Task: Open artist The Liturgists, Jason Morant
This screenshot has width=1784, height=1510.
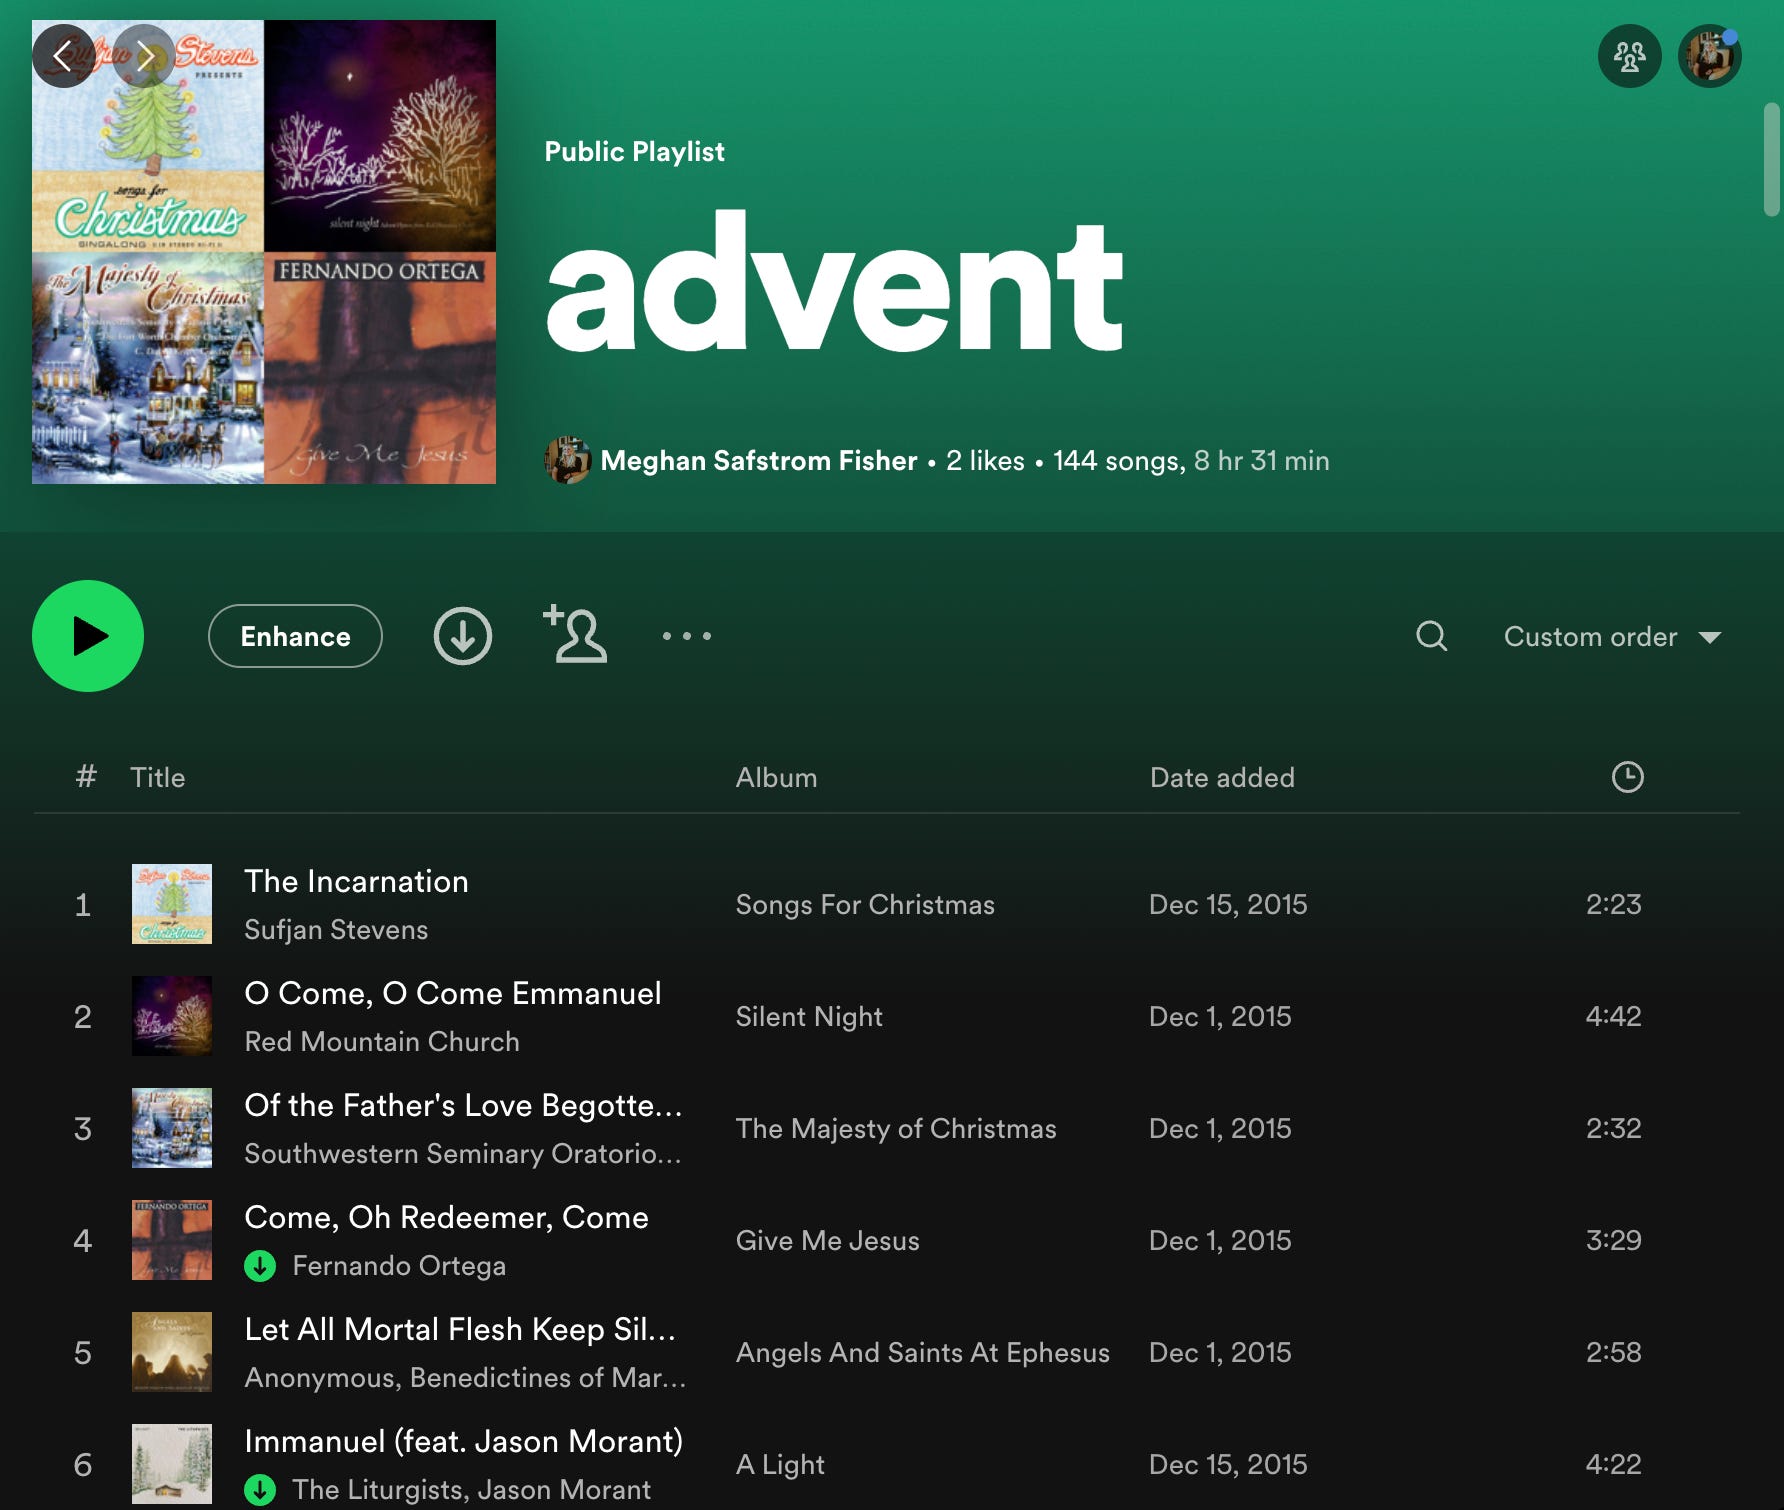Action: (472, 1489)
